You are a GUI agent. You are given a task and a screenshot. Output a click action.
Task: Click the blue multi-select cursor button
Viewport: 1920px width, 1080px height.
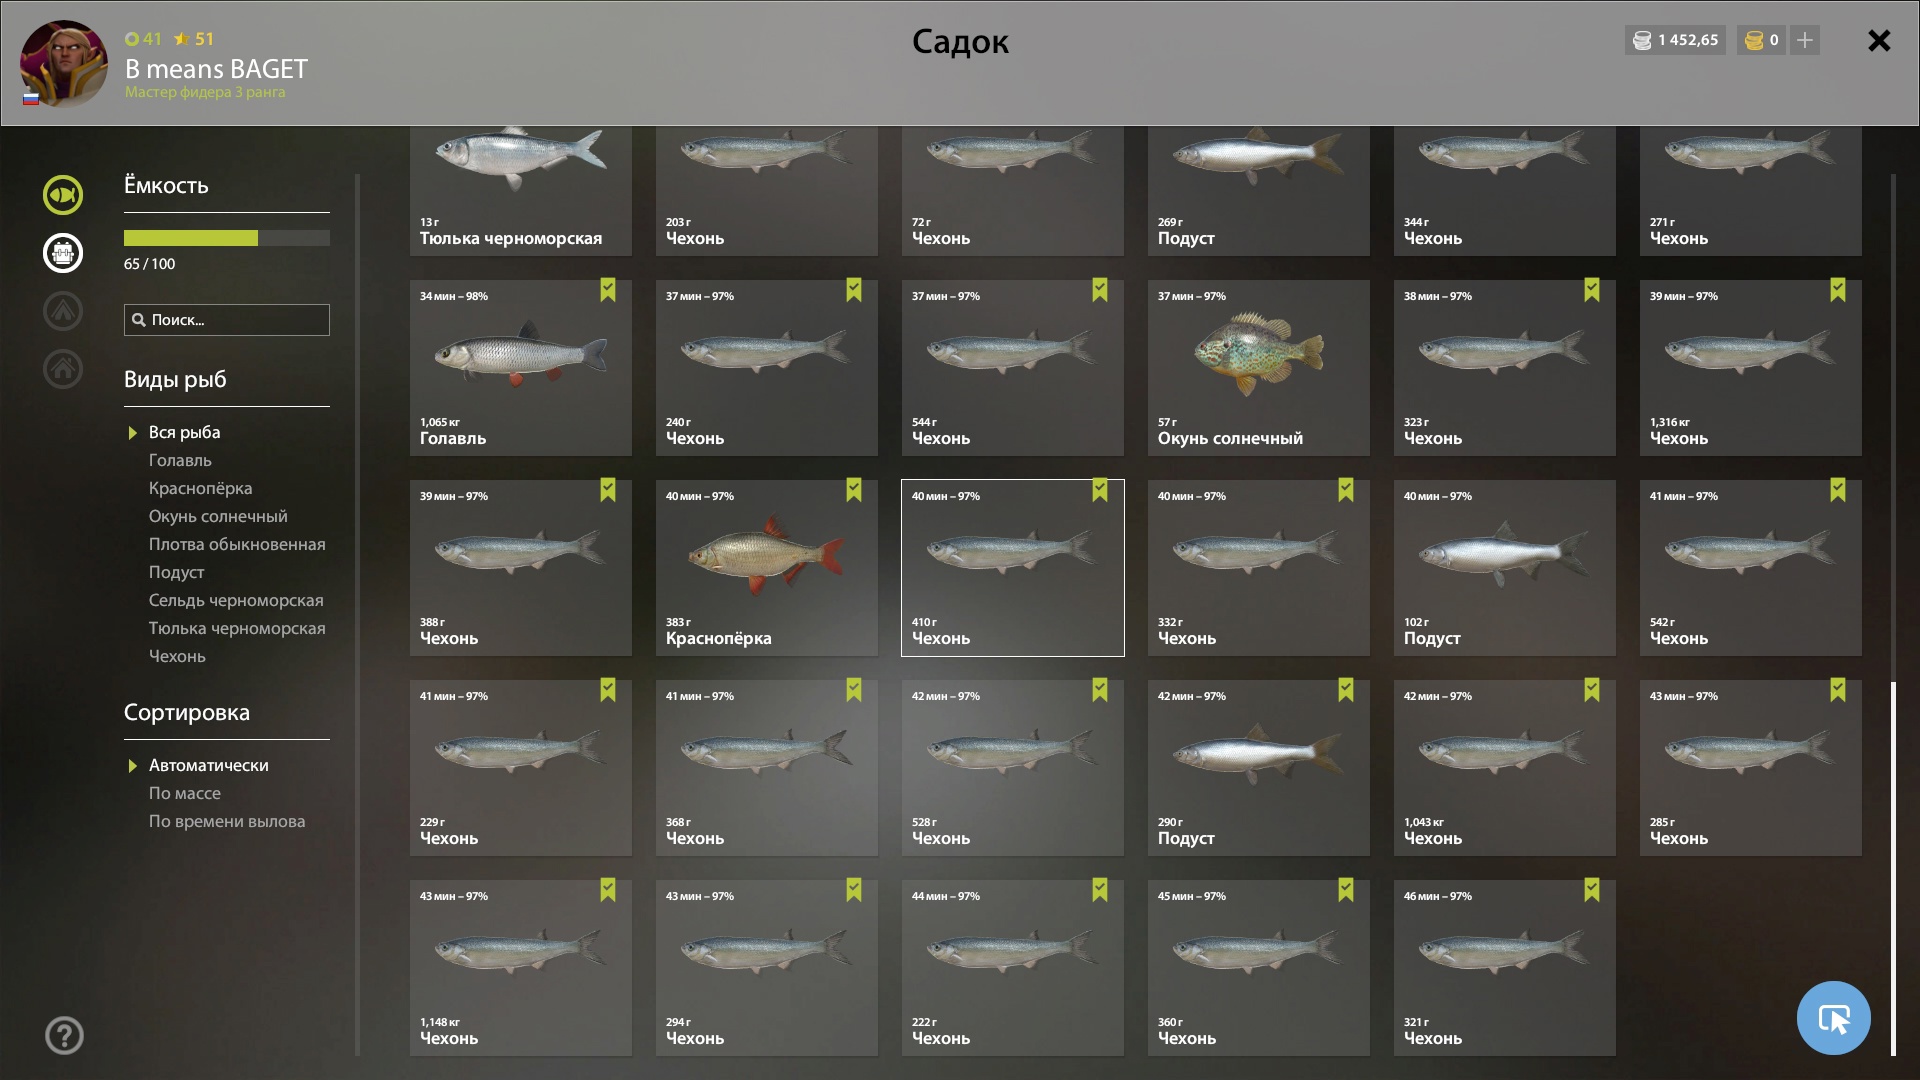coord(1833,1018)
